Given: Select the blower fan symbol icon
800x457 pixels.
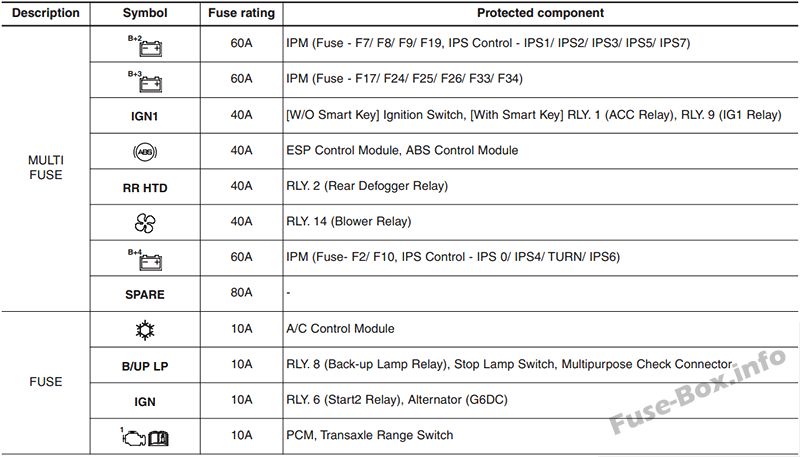Looking at the screenshot, I should [x=145, y=223].
